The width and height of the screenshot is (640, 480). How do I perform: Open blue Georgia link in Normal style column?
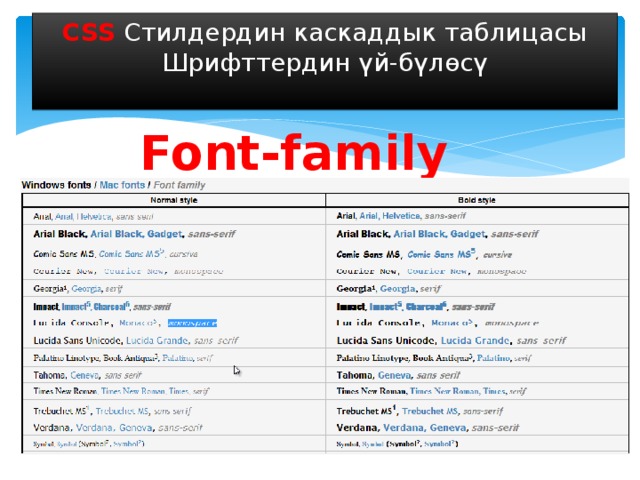(x=86, y=289)
